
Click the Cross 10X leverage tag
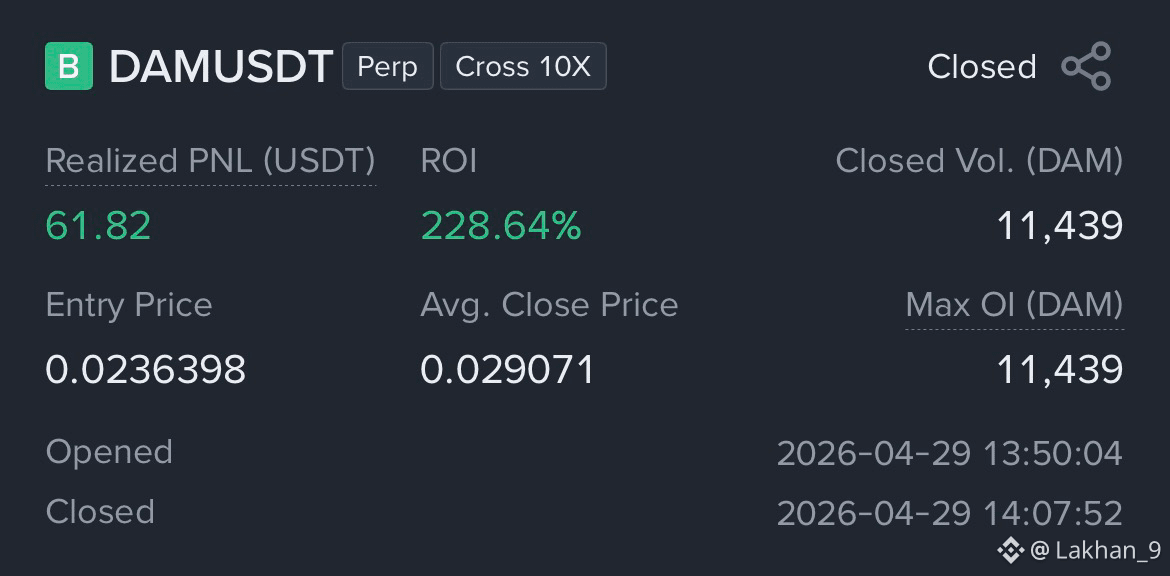click(x=523, y=66)
